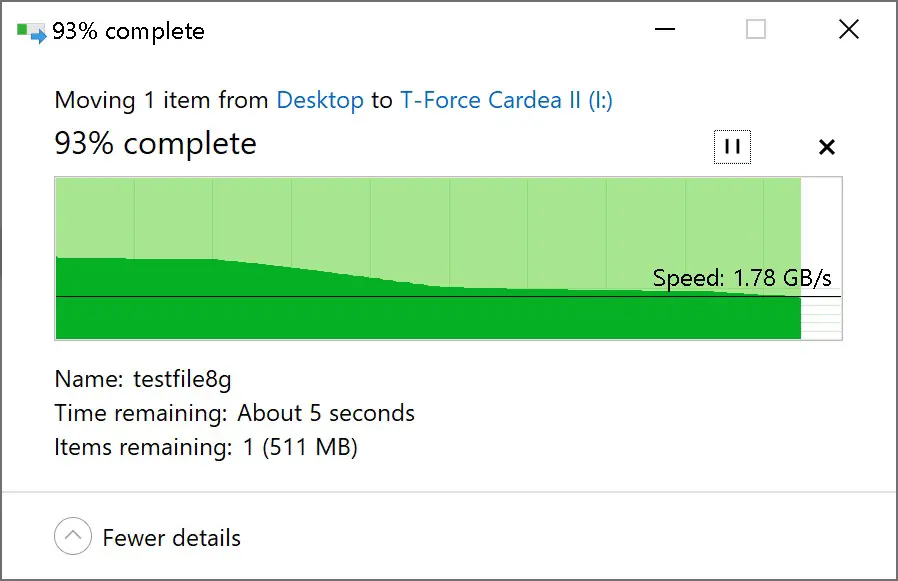
Task: Click the Fewer details label
Action: pyautogui.click(x=171, y=538)
